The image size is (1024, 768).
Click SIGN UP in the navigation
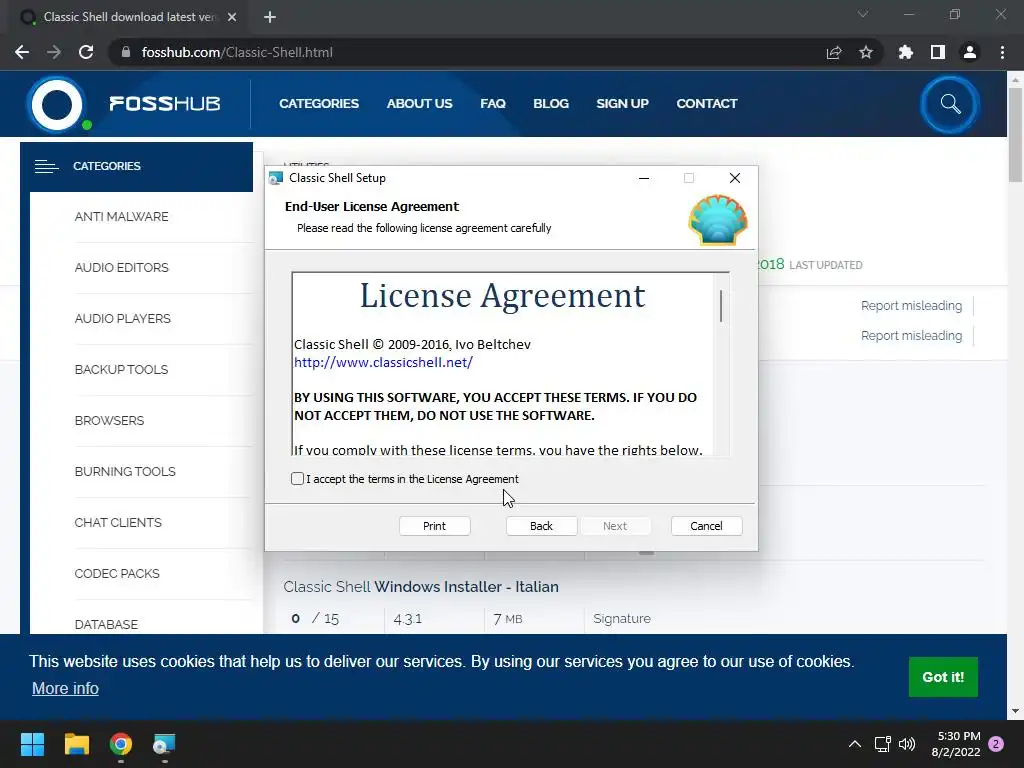point(622,104)
